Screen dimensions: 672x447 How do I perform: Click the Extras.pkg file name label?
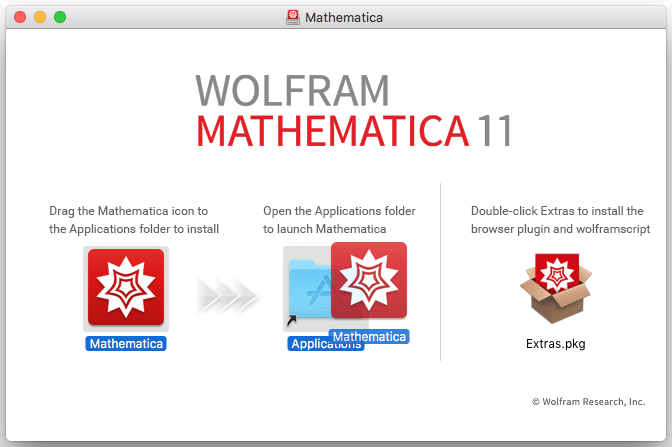pyautogui.click(x=555, y=344)
